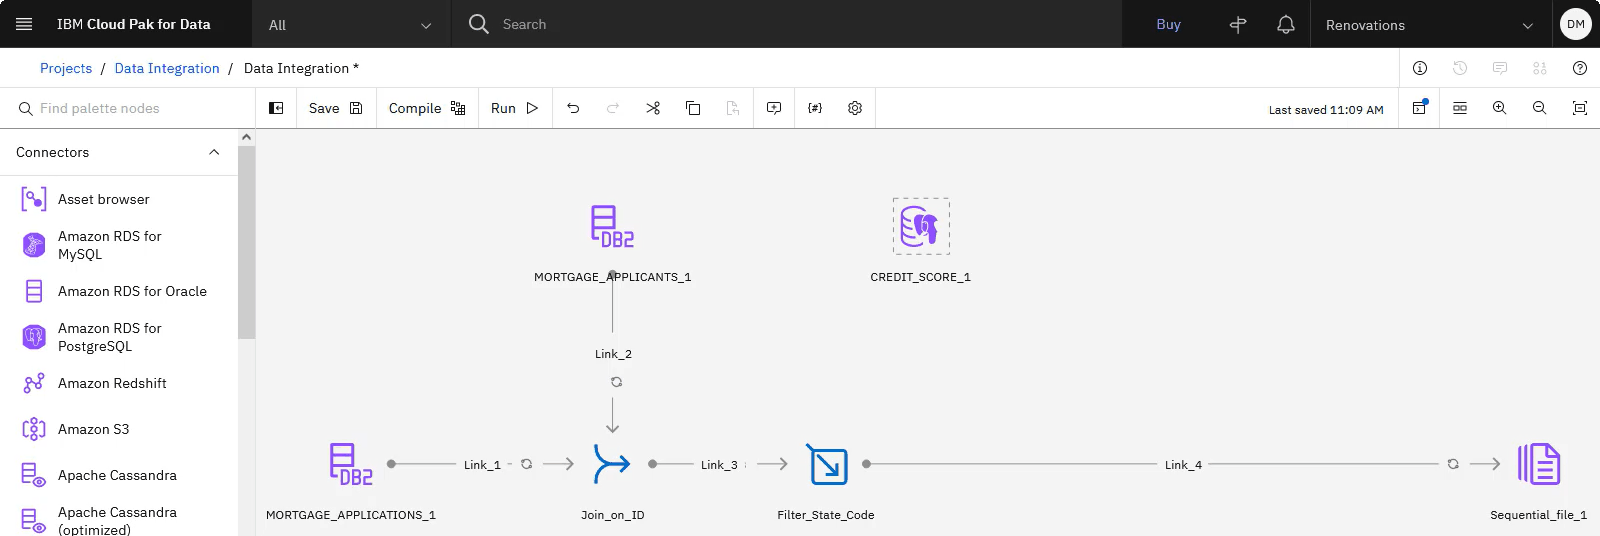Select the Join_on_ID stage node

612,464
